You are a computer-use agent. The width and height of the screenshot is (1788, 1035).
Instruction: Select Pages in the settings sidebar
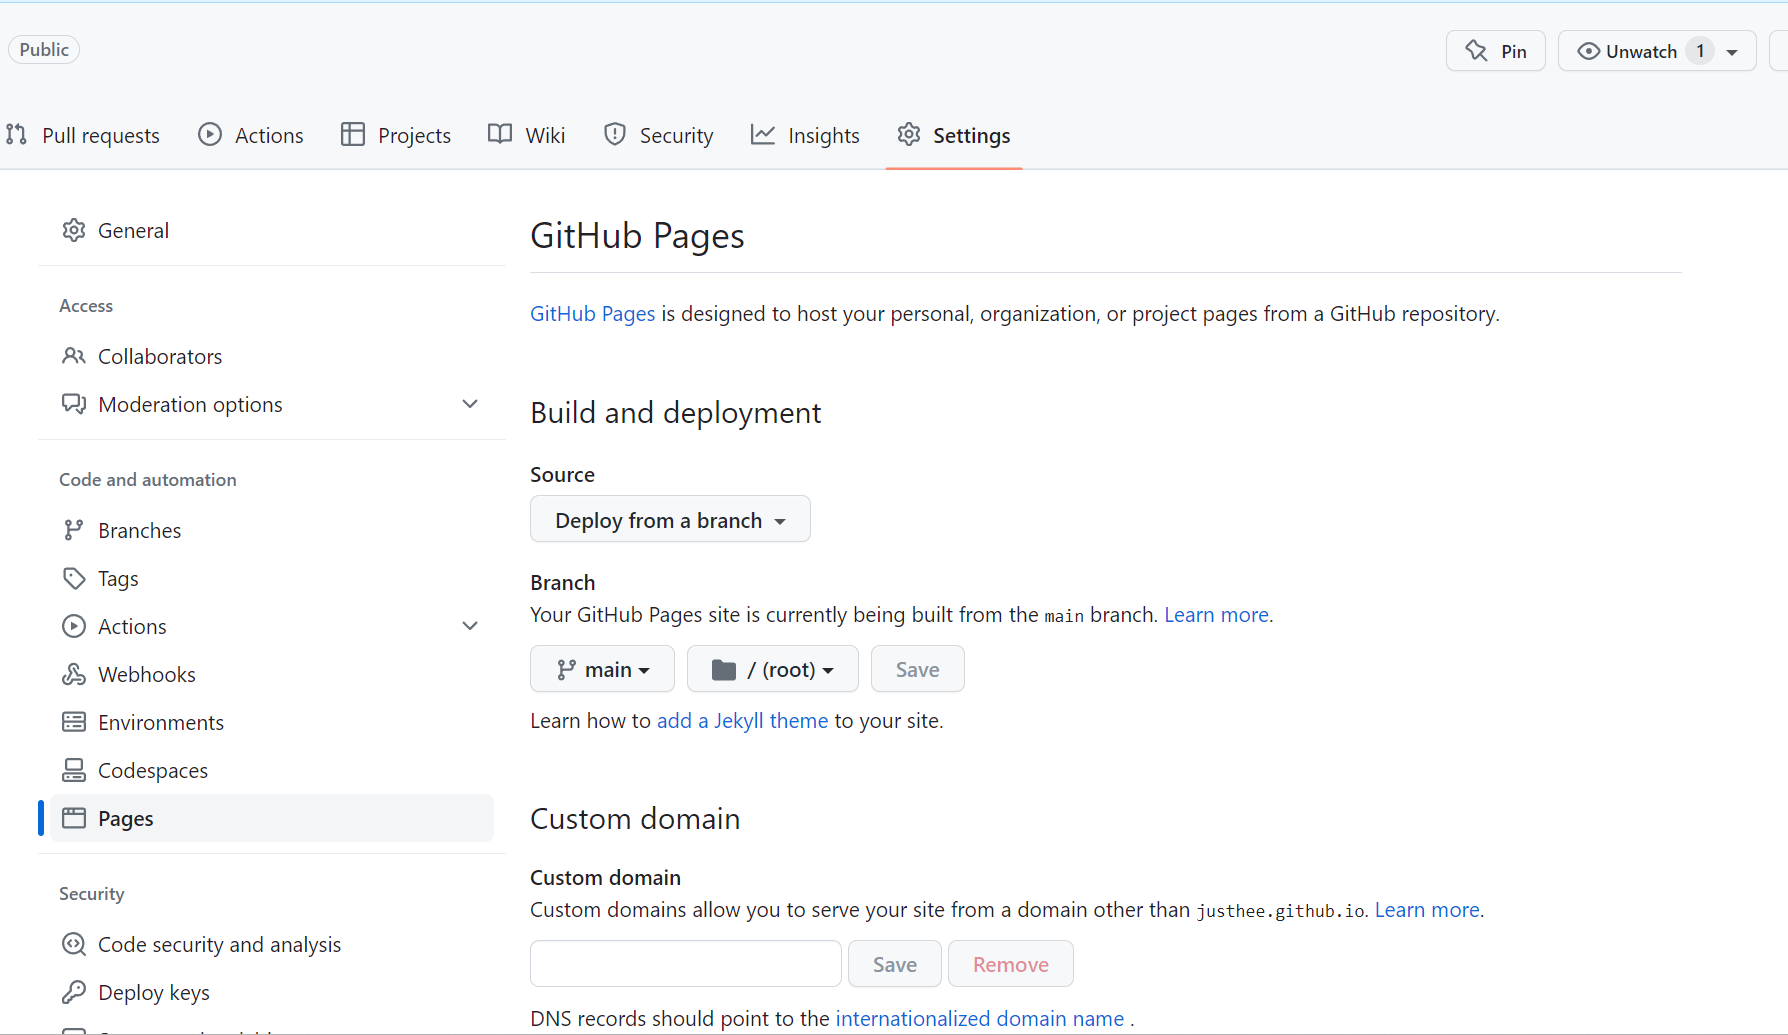pos(272,818)
